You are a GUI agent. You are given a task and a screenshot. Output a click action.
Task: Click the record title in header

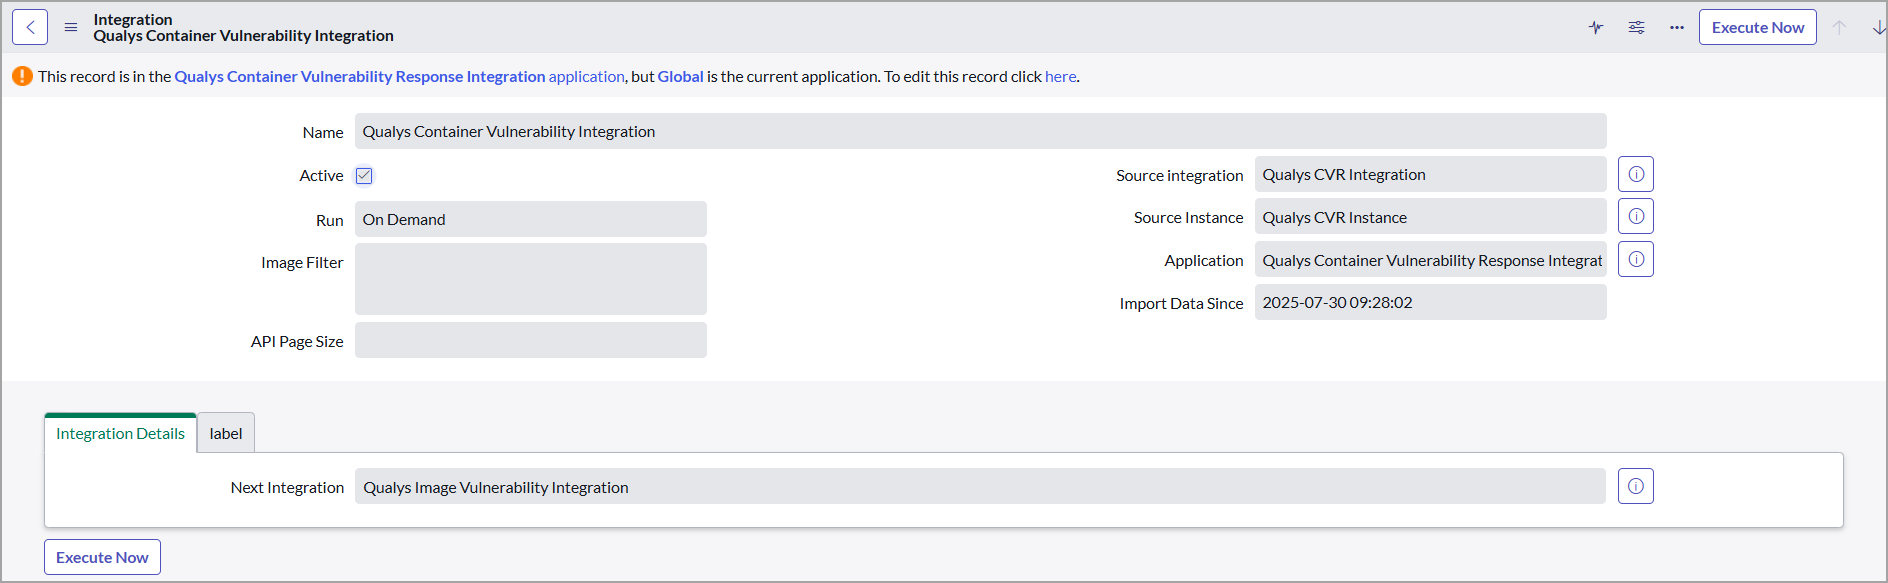[x=243, y=36]
